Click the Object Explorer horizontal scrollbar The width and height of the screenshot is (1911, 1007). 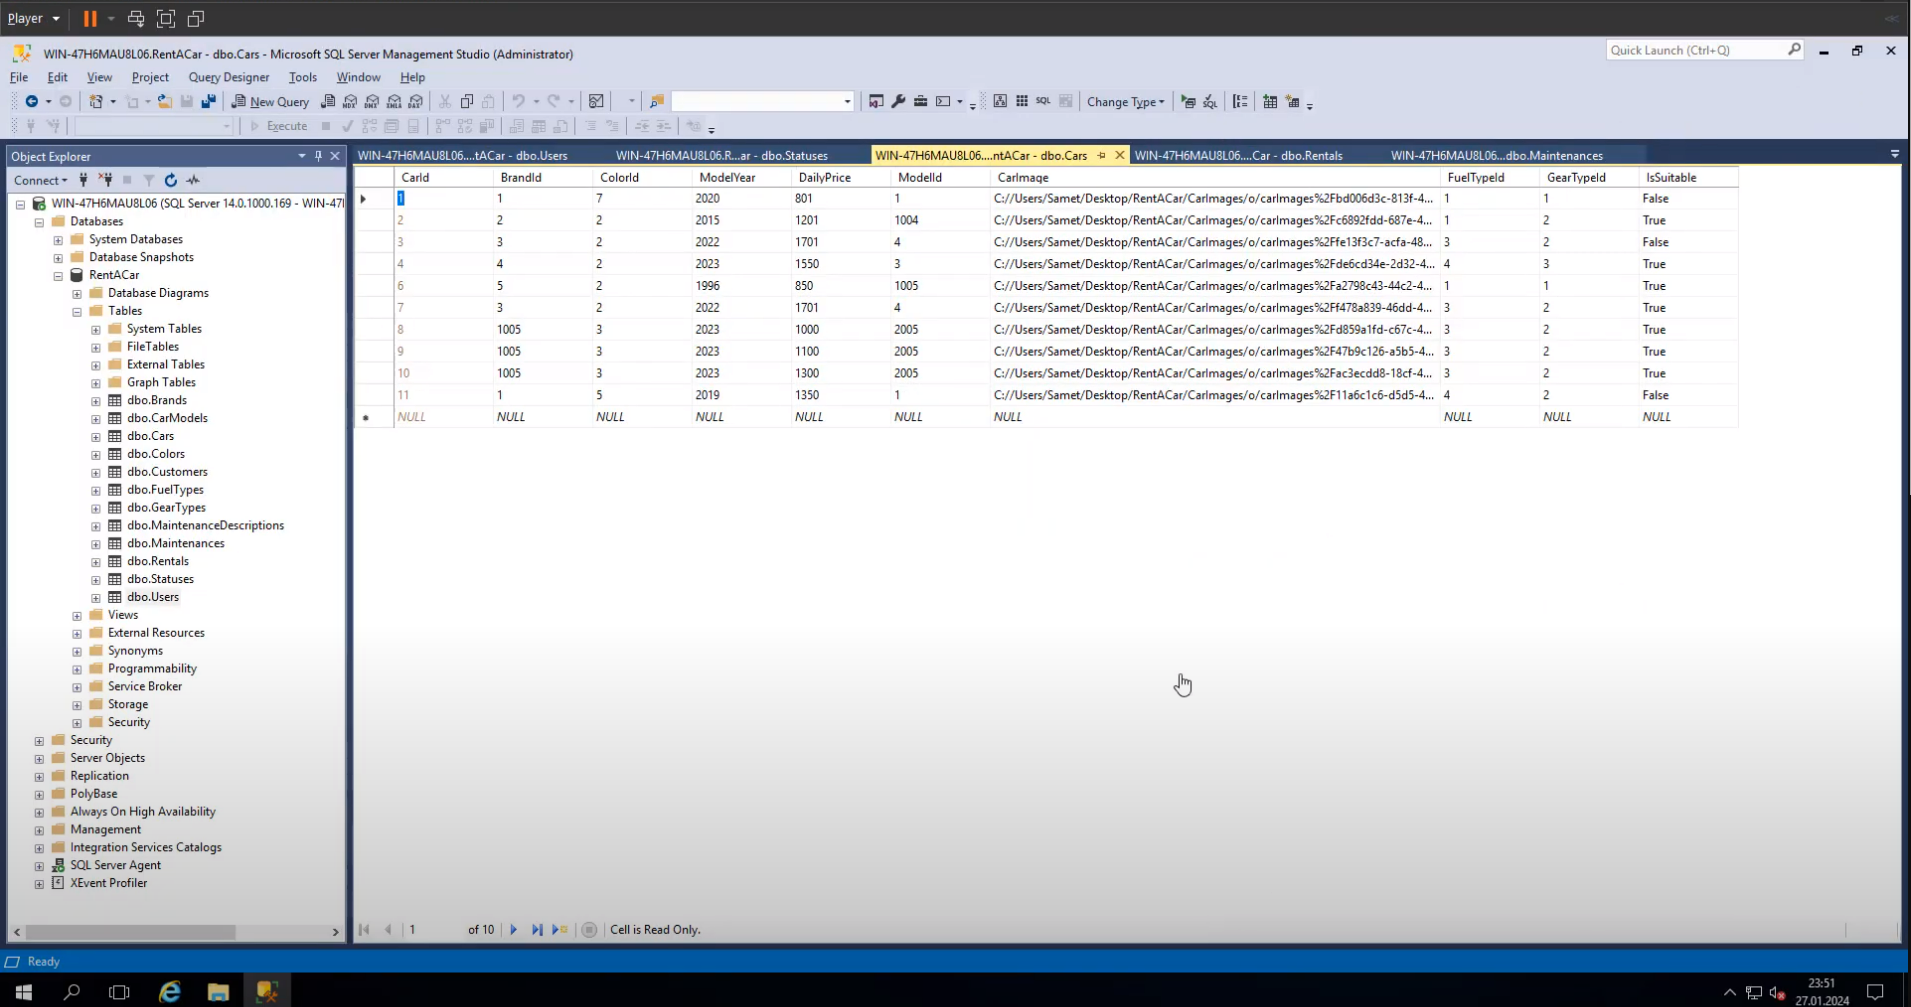[x=130, y=932]
